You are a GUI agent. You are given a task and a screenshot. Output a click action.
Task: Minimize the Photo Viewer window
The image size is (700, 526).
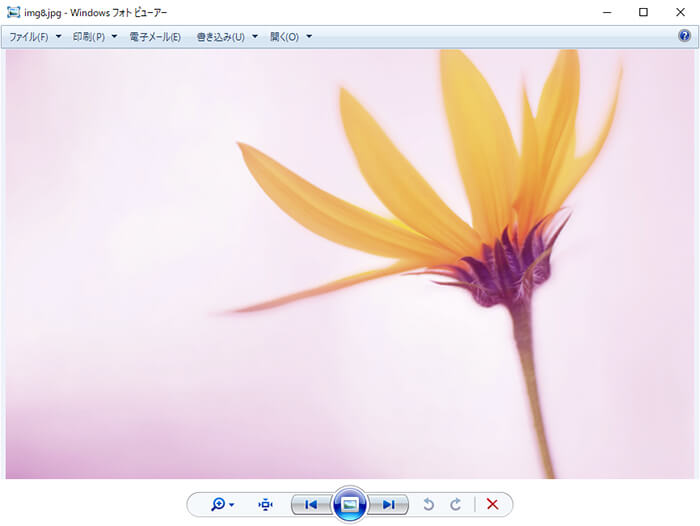click(607, 13)
